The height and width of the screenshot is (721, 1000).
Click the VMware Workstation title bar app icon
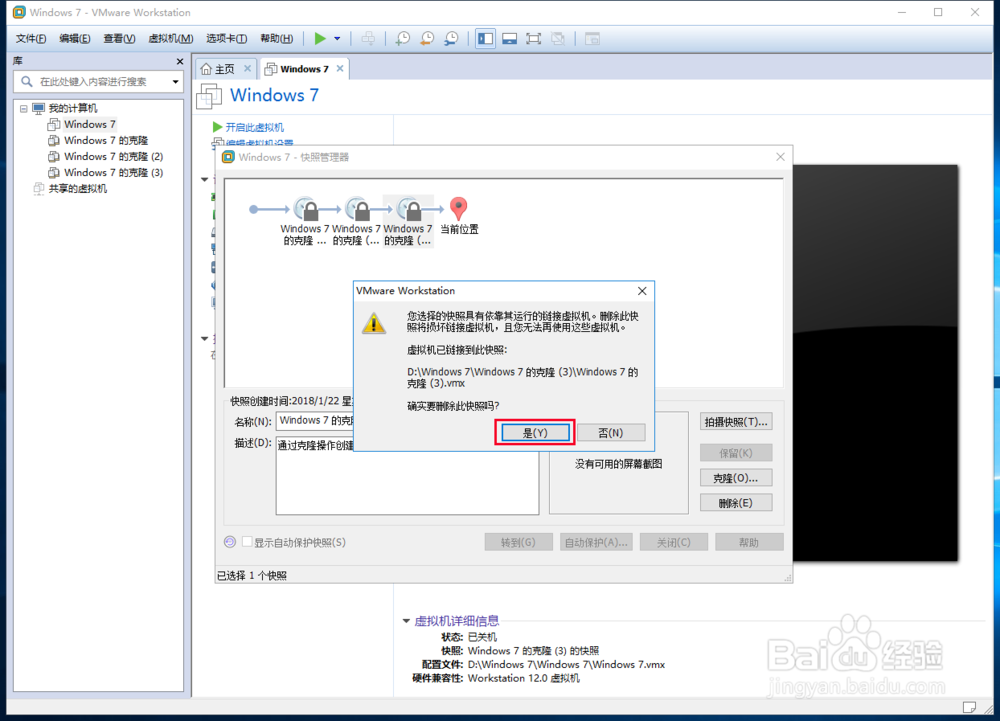pos(19,12)
